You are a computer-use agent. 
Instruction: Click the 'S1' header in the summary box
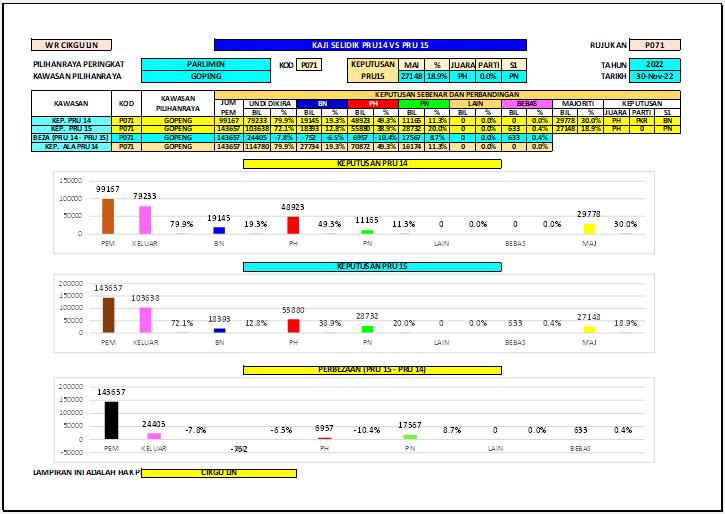[514, 65]
